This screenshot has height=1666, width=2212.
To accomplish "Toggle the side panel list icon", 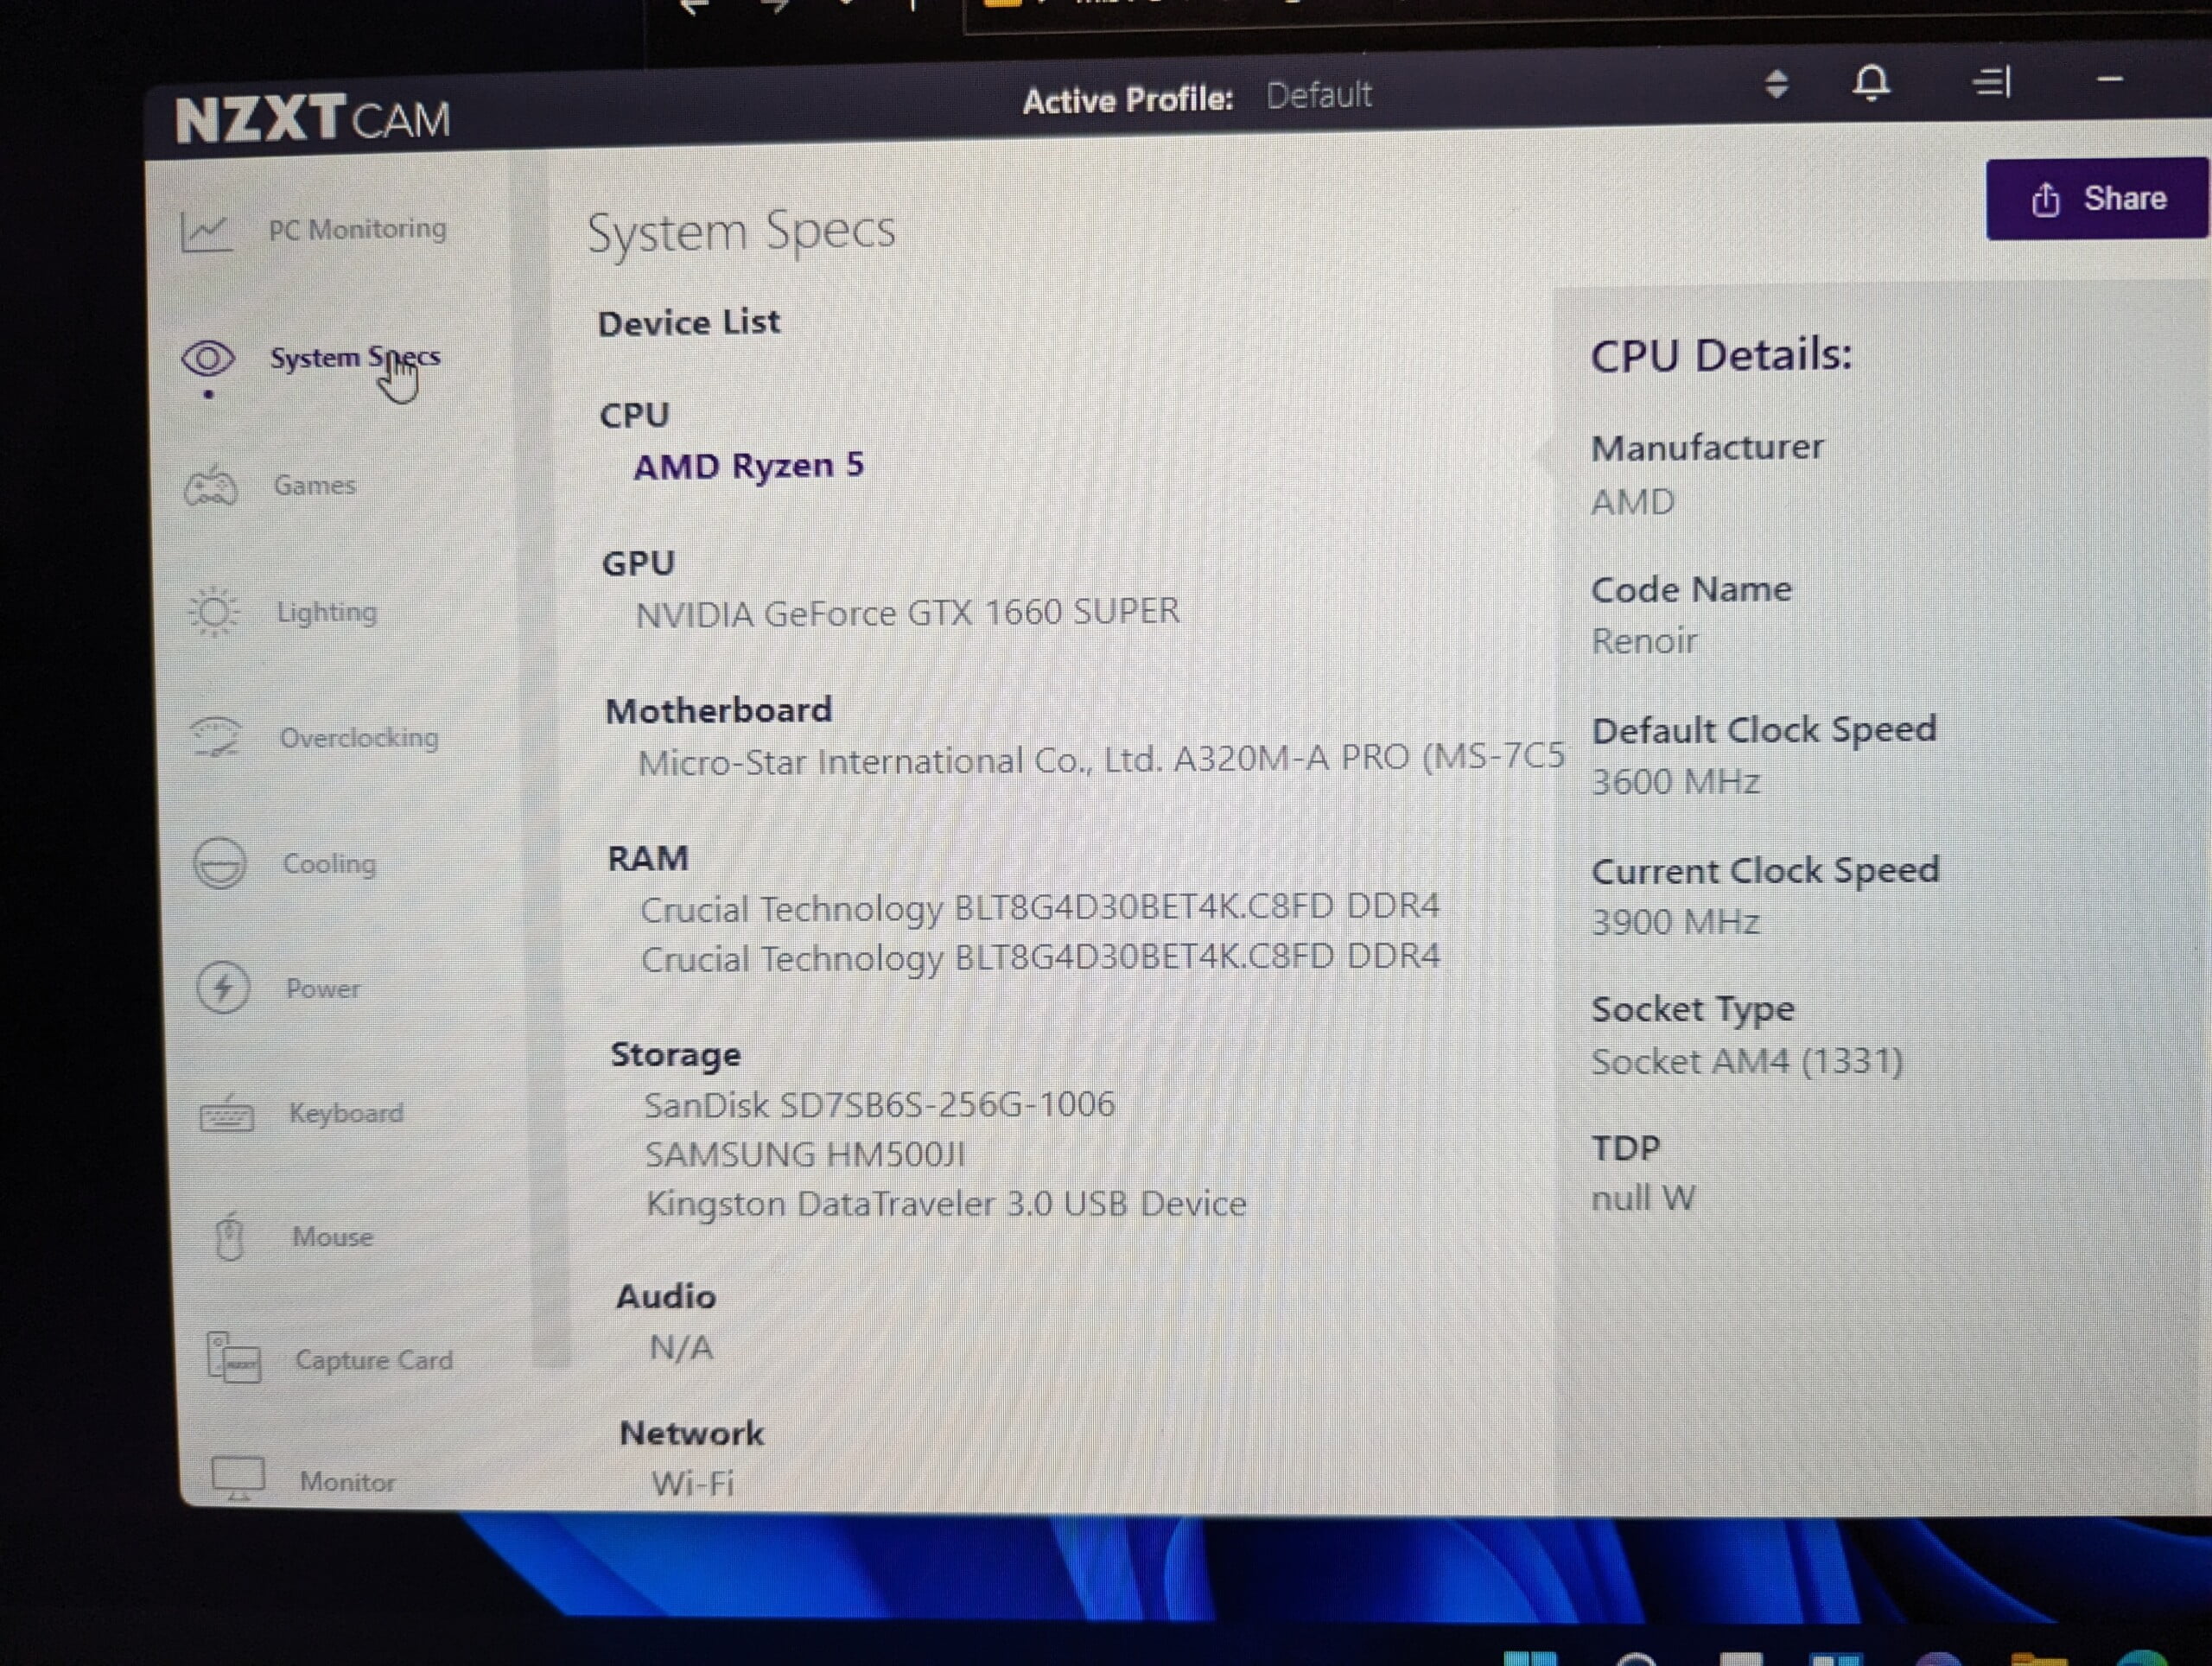I will pos(1991,82).
